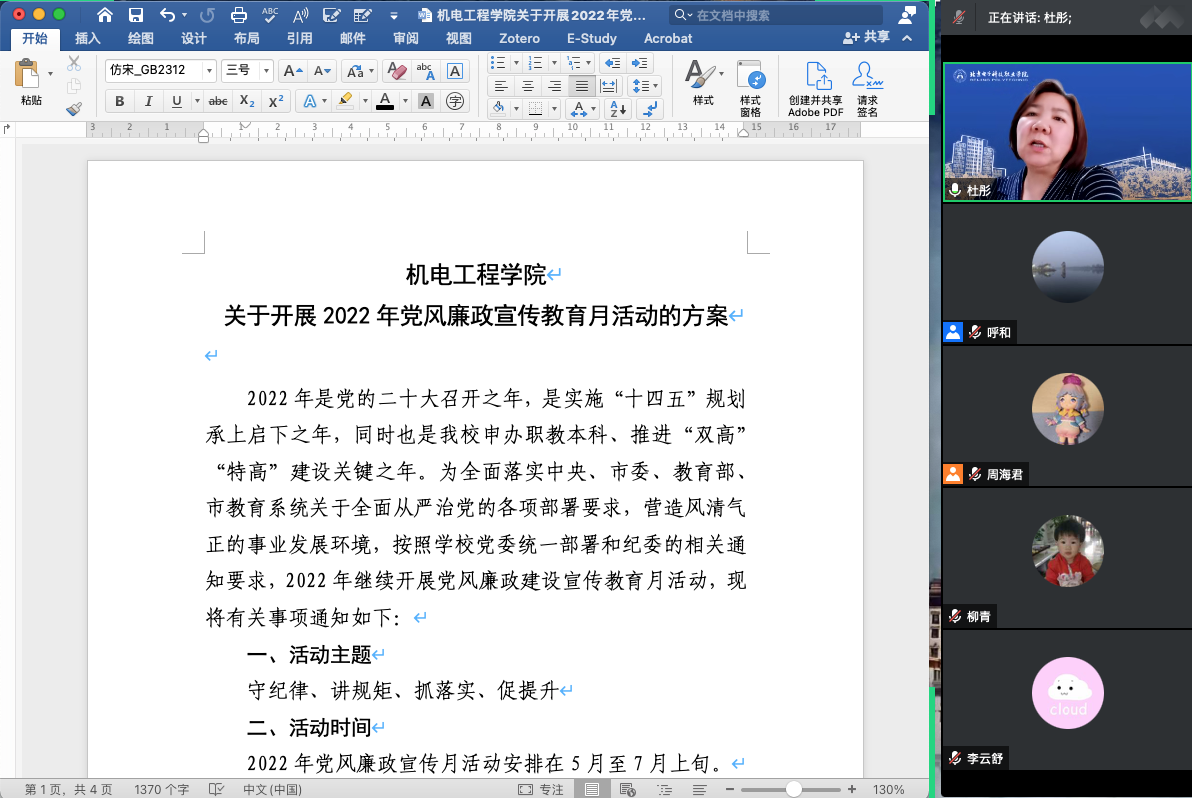Click the zoom slider in status bar
Image resolution: width=1192 pixels, height=798 pixels.
coord(793,789)
